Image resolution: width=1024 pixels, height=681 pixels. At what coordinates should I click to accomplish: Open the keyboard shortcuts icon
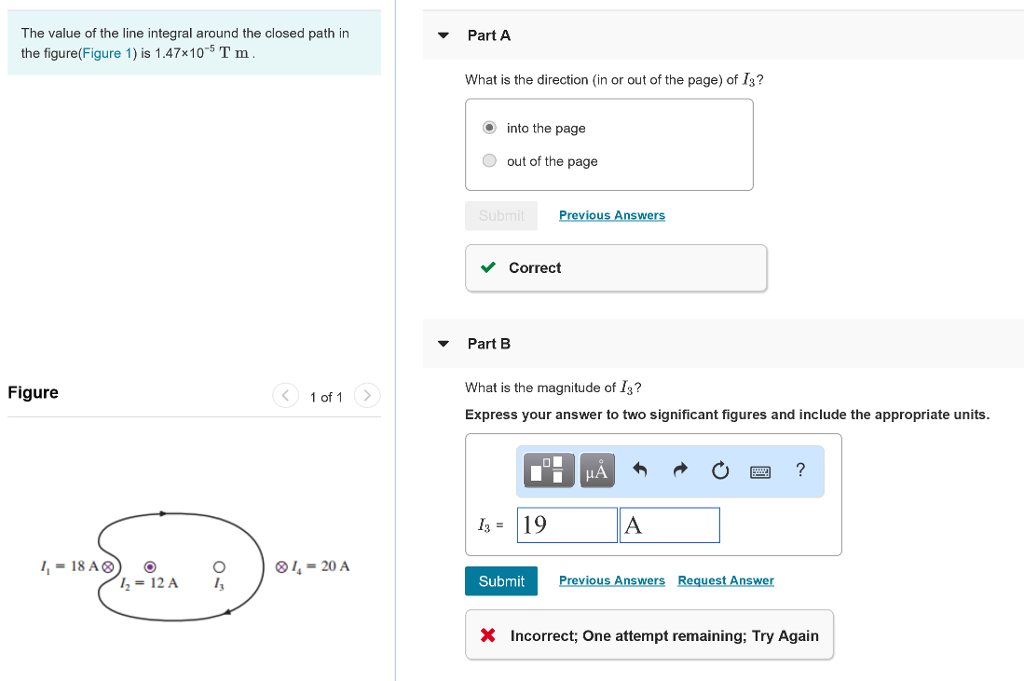click(760, 471)
